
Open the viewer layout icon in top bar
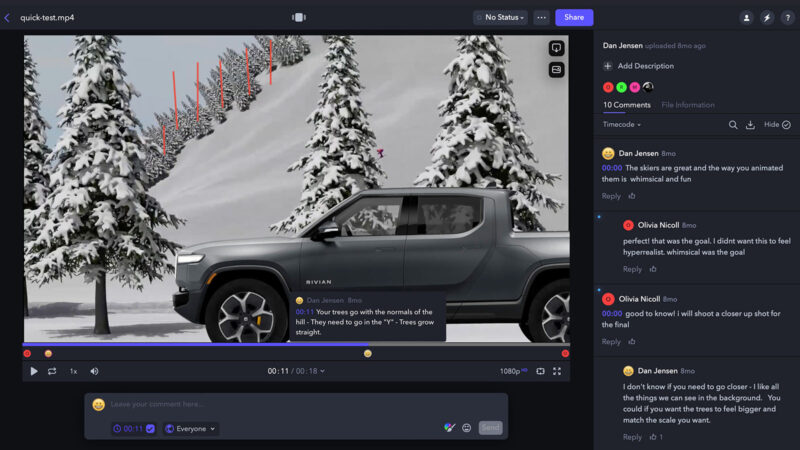[299, 17]
